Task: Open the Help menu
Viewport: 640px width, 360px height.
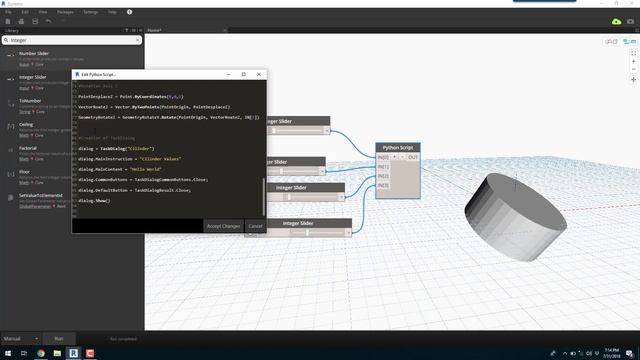Action: click(112, 12)
